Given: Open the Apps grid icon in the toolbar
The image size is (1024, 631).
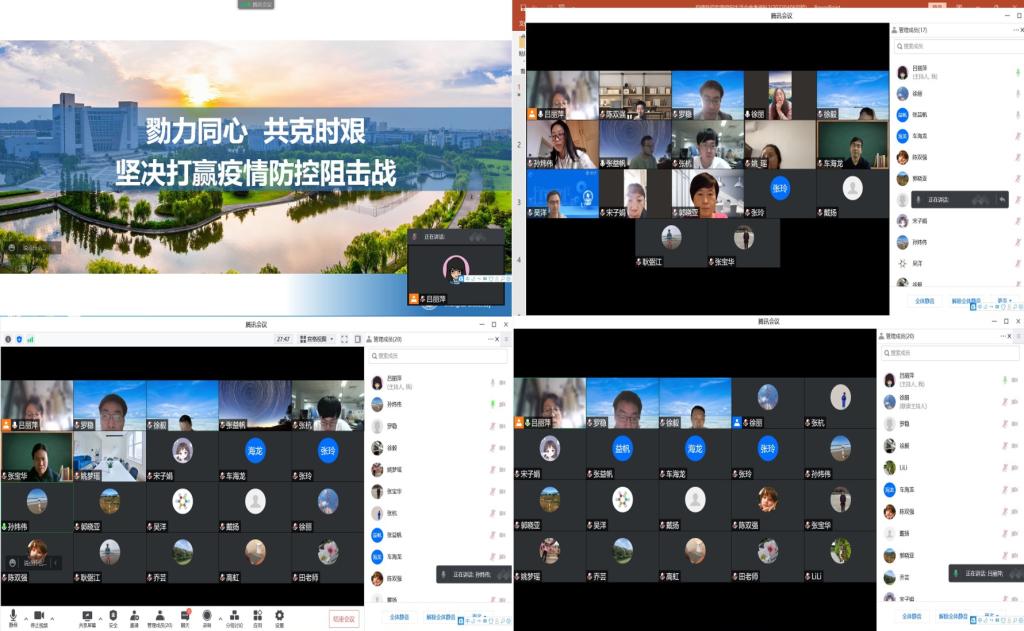Looking at the screenshot, I should click(x=257, y=615).
